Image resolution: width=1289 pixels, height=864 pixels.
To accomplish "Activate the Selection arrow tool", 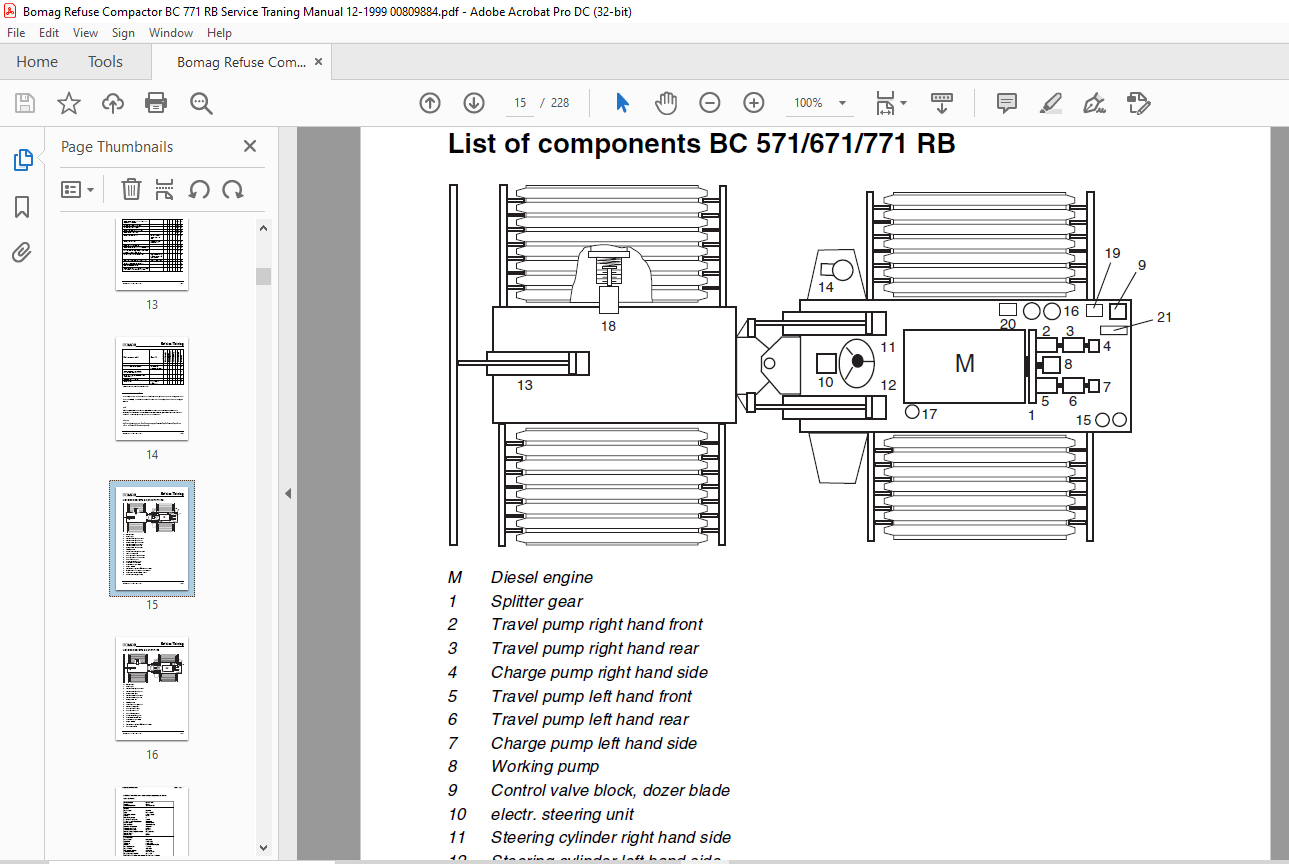I will pos(622,103).
